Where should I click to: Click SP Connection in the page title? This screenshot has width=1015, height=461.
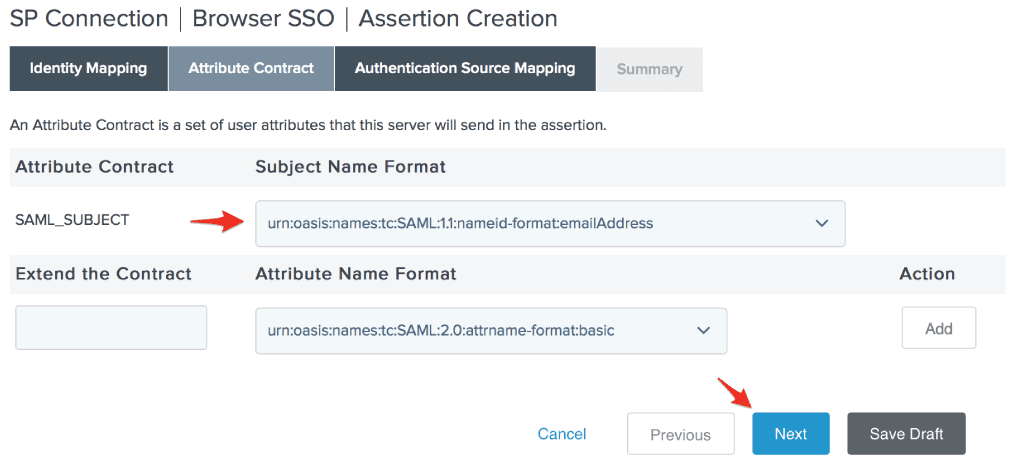pos(89,18)
